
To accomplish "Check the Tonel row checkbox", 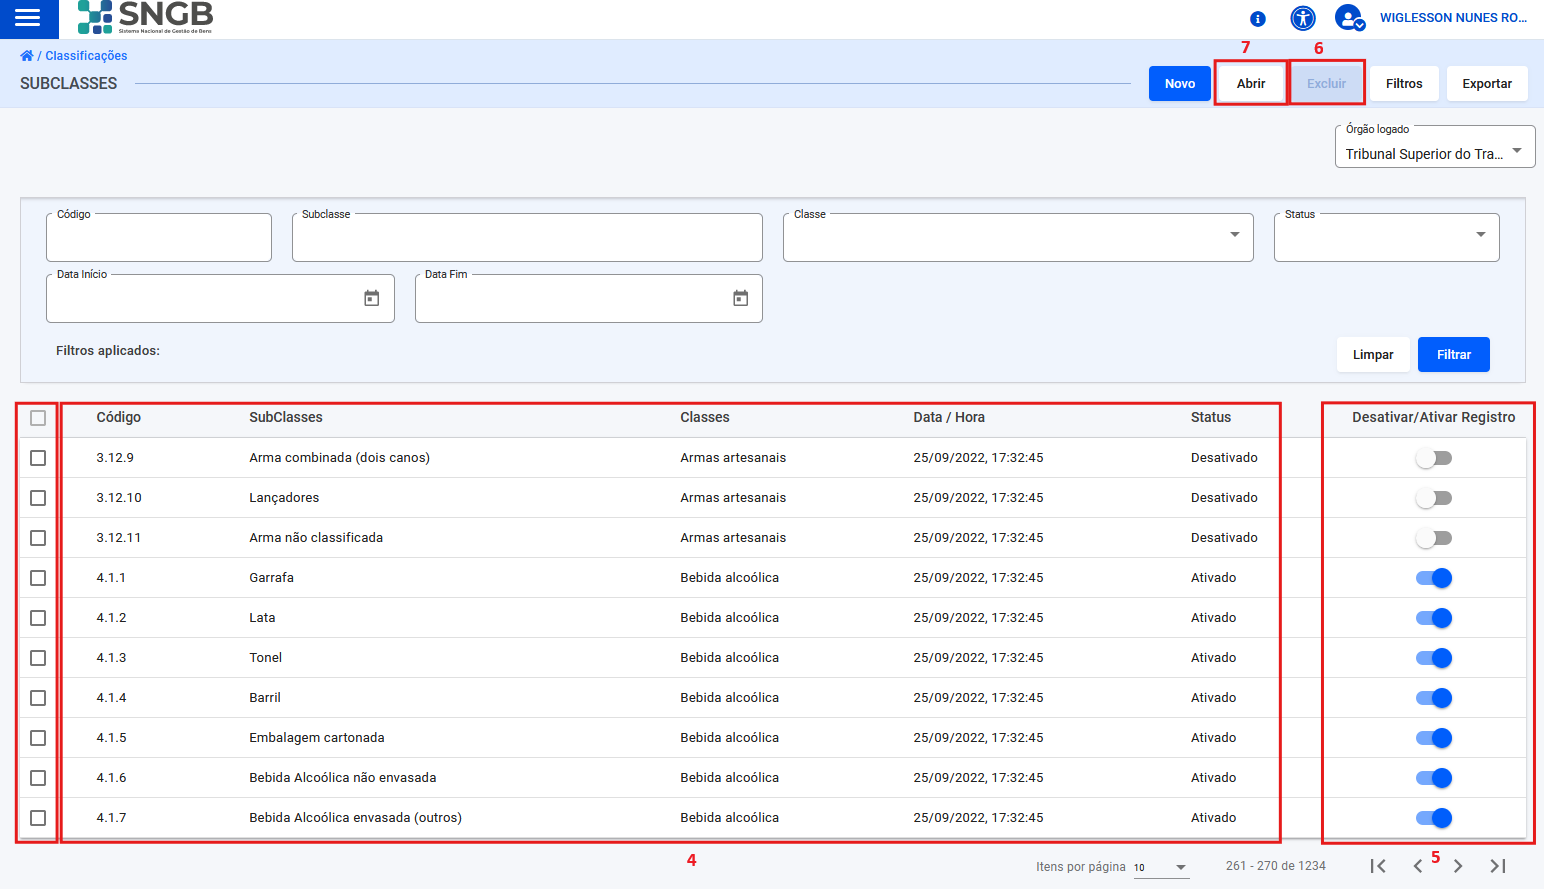I will [x=38, y=658].
